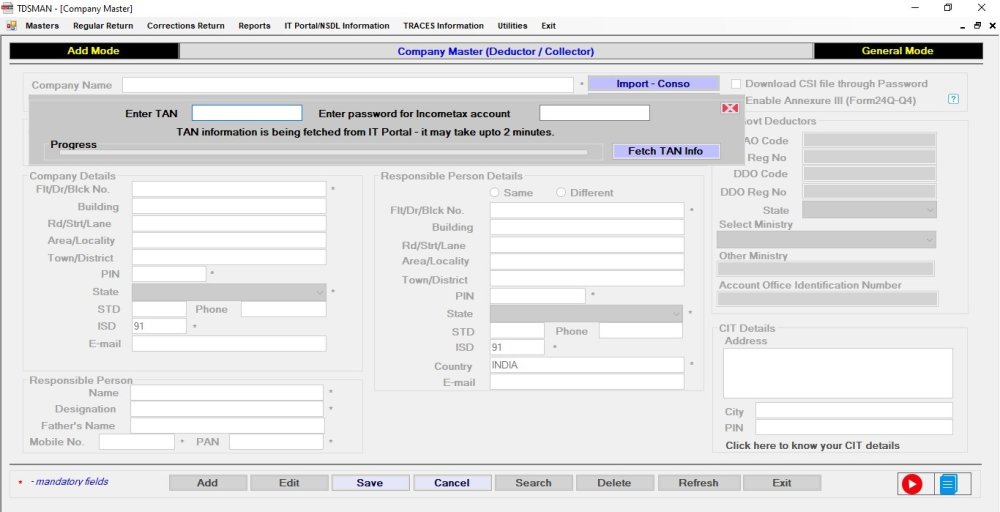The image size is (1000, 512).
Task: Click the Progress bar
Action: [323, 152]
